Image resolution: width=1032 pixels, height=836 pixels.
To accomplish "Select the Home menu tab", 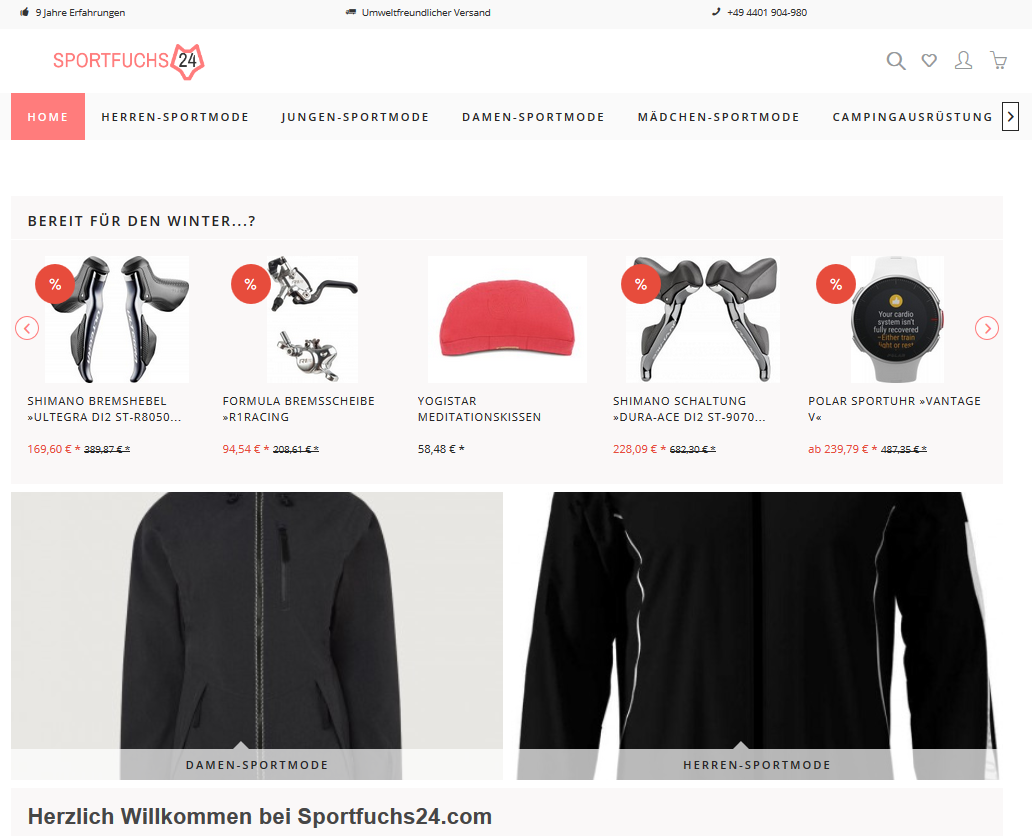I will (x=48, y=117).
